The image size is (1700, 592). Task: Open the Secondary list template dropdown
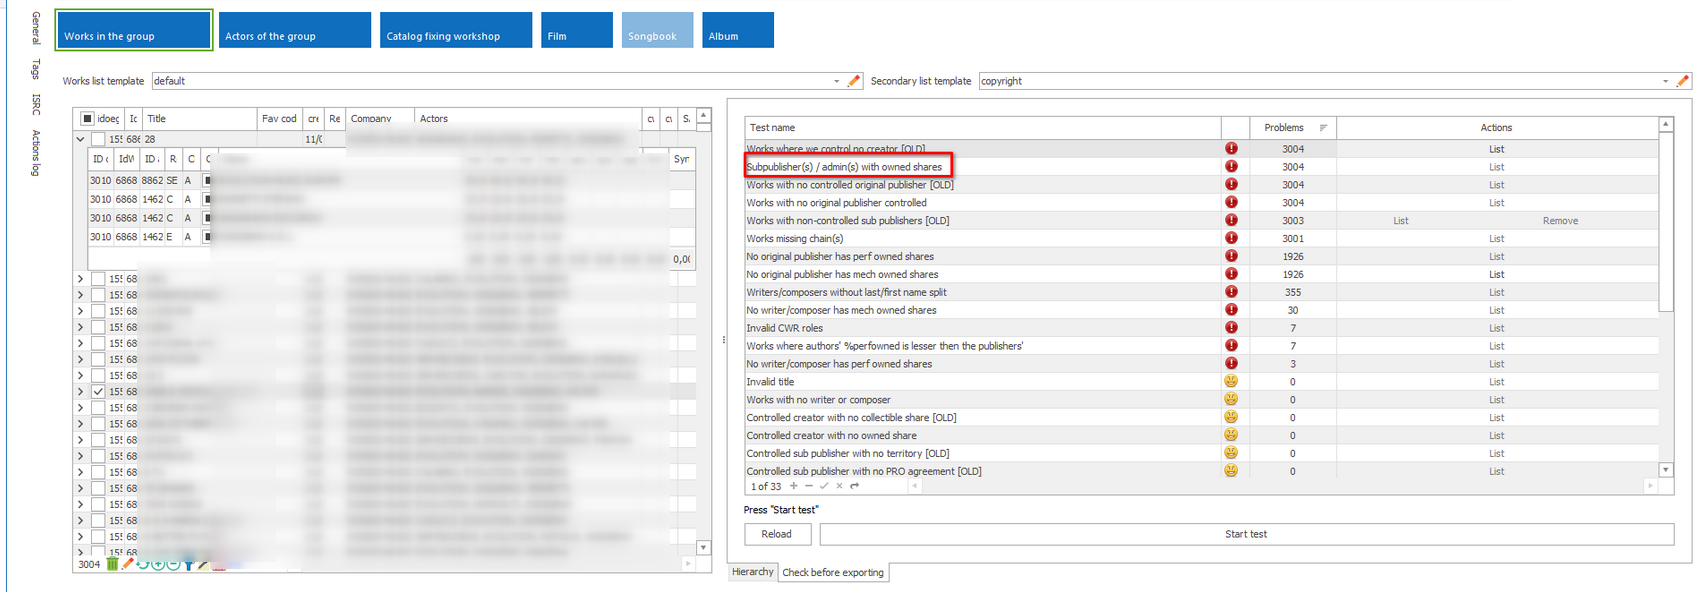point(1665,81)
